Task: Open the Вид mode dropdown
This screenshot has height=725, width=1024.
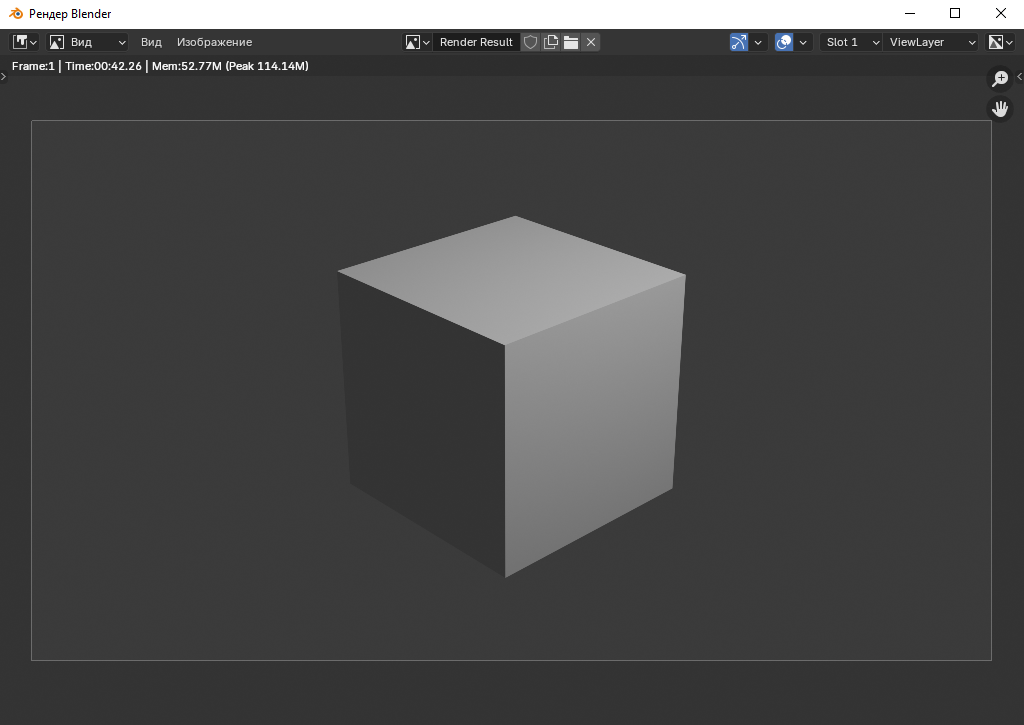Action: (88, 42)
